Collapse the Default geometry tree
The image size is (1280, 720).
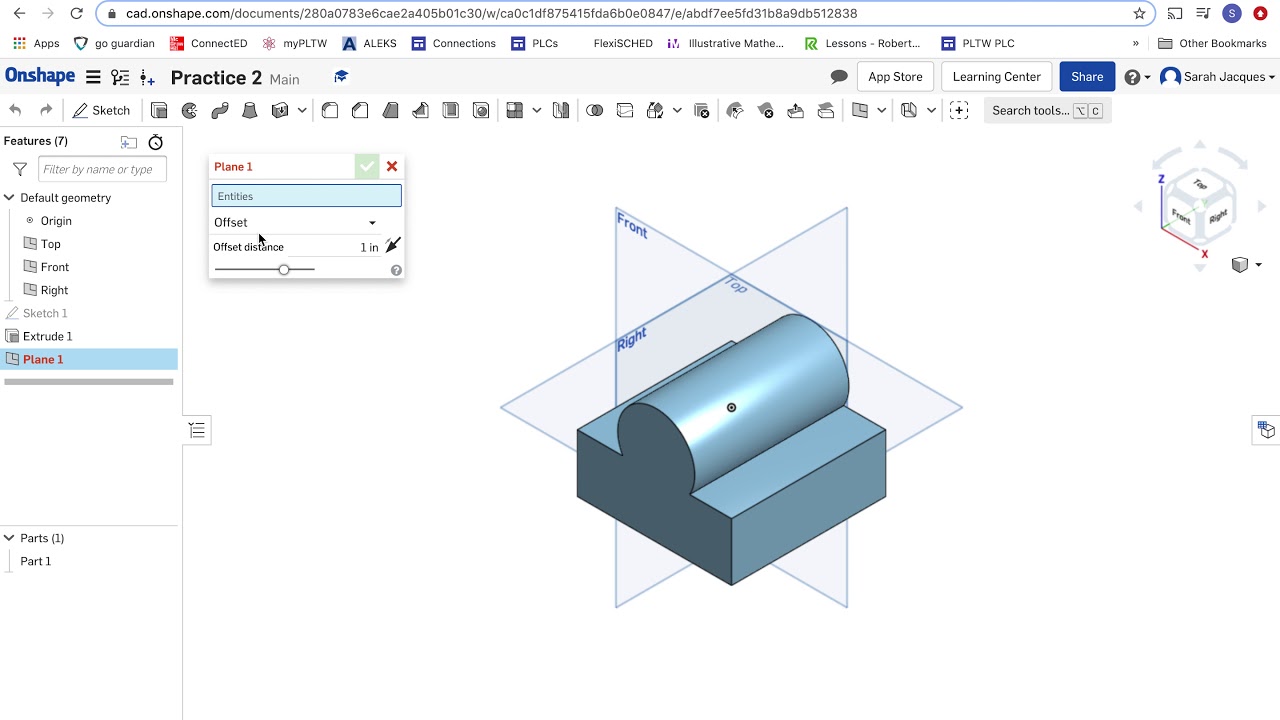[9, 198]
